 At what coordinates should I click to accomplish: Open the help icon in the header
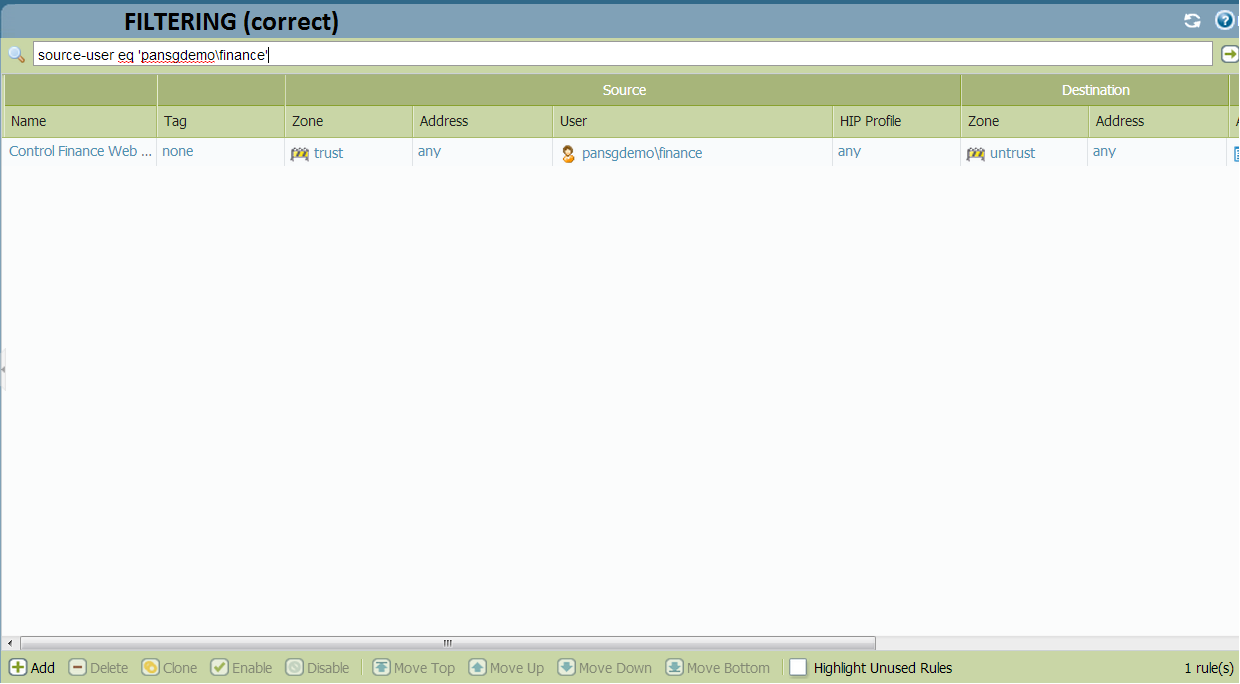[1224, 20]
